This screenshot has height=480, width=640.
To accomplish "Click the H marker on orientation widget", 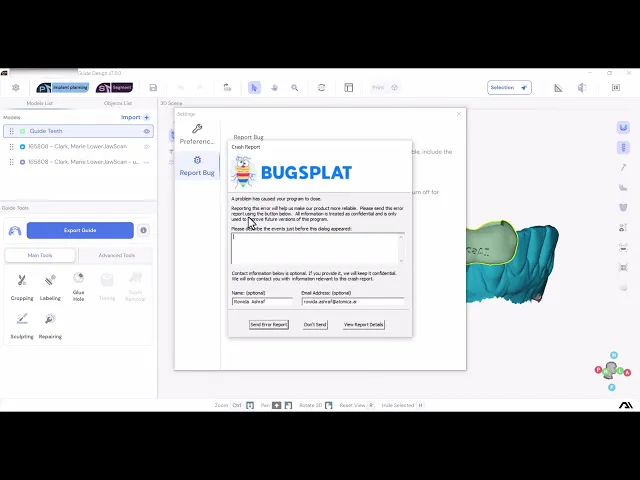I will (x=614, y=355).
